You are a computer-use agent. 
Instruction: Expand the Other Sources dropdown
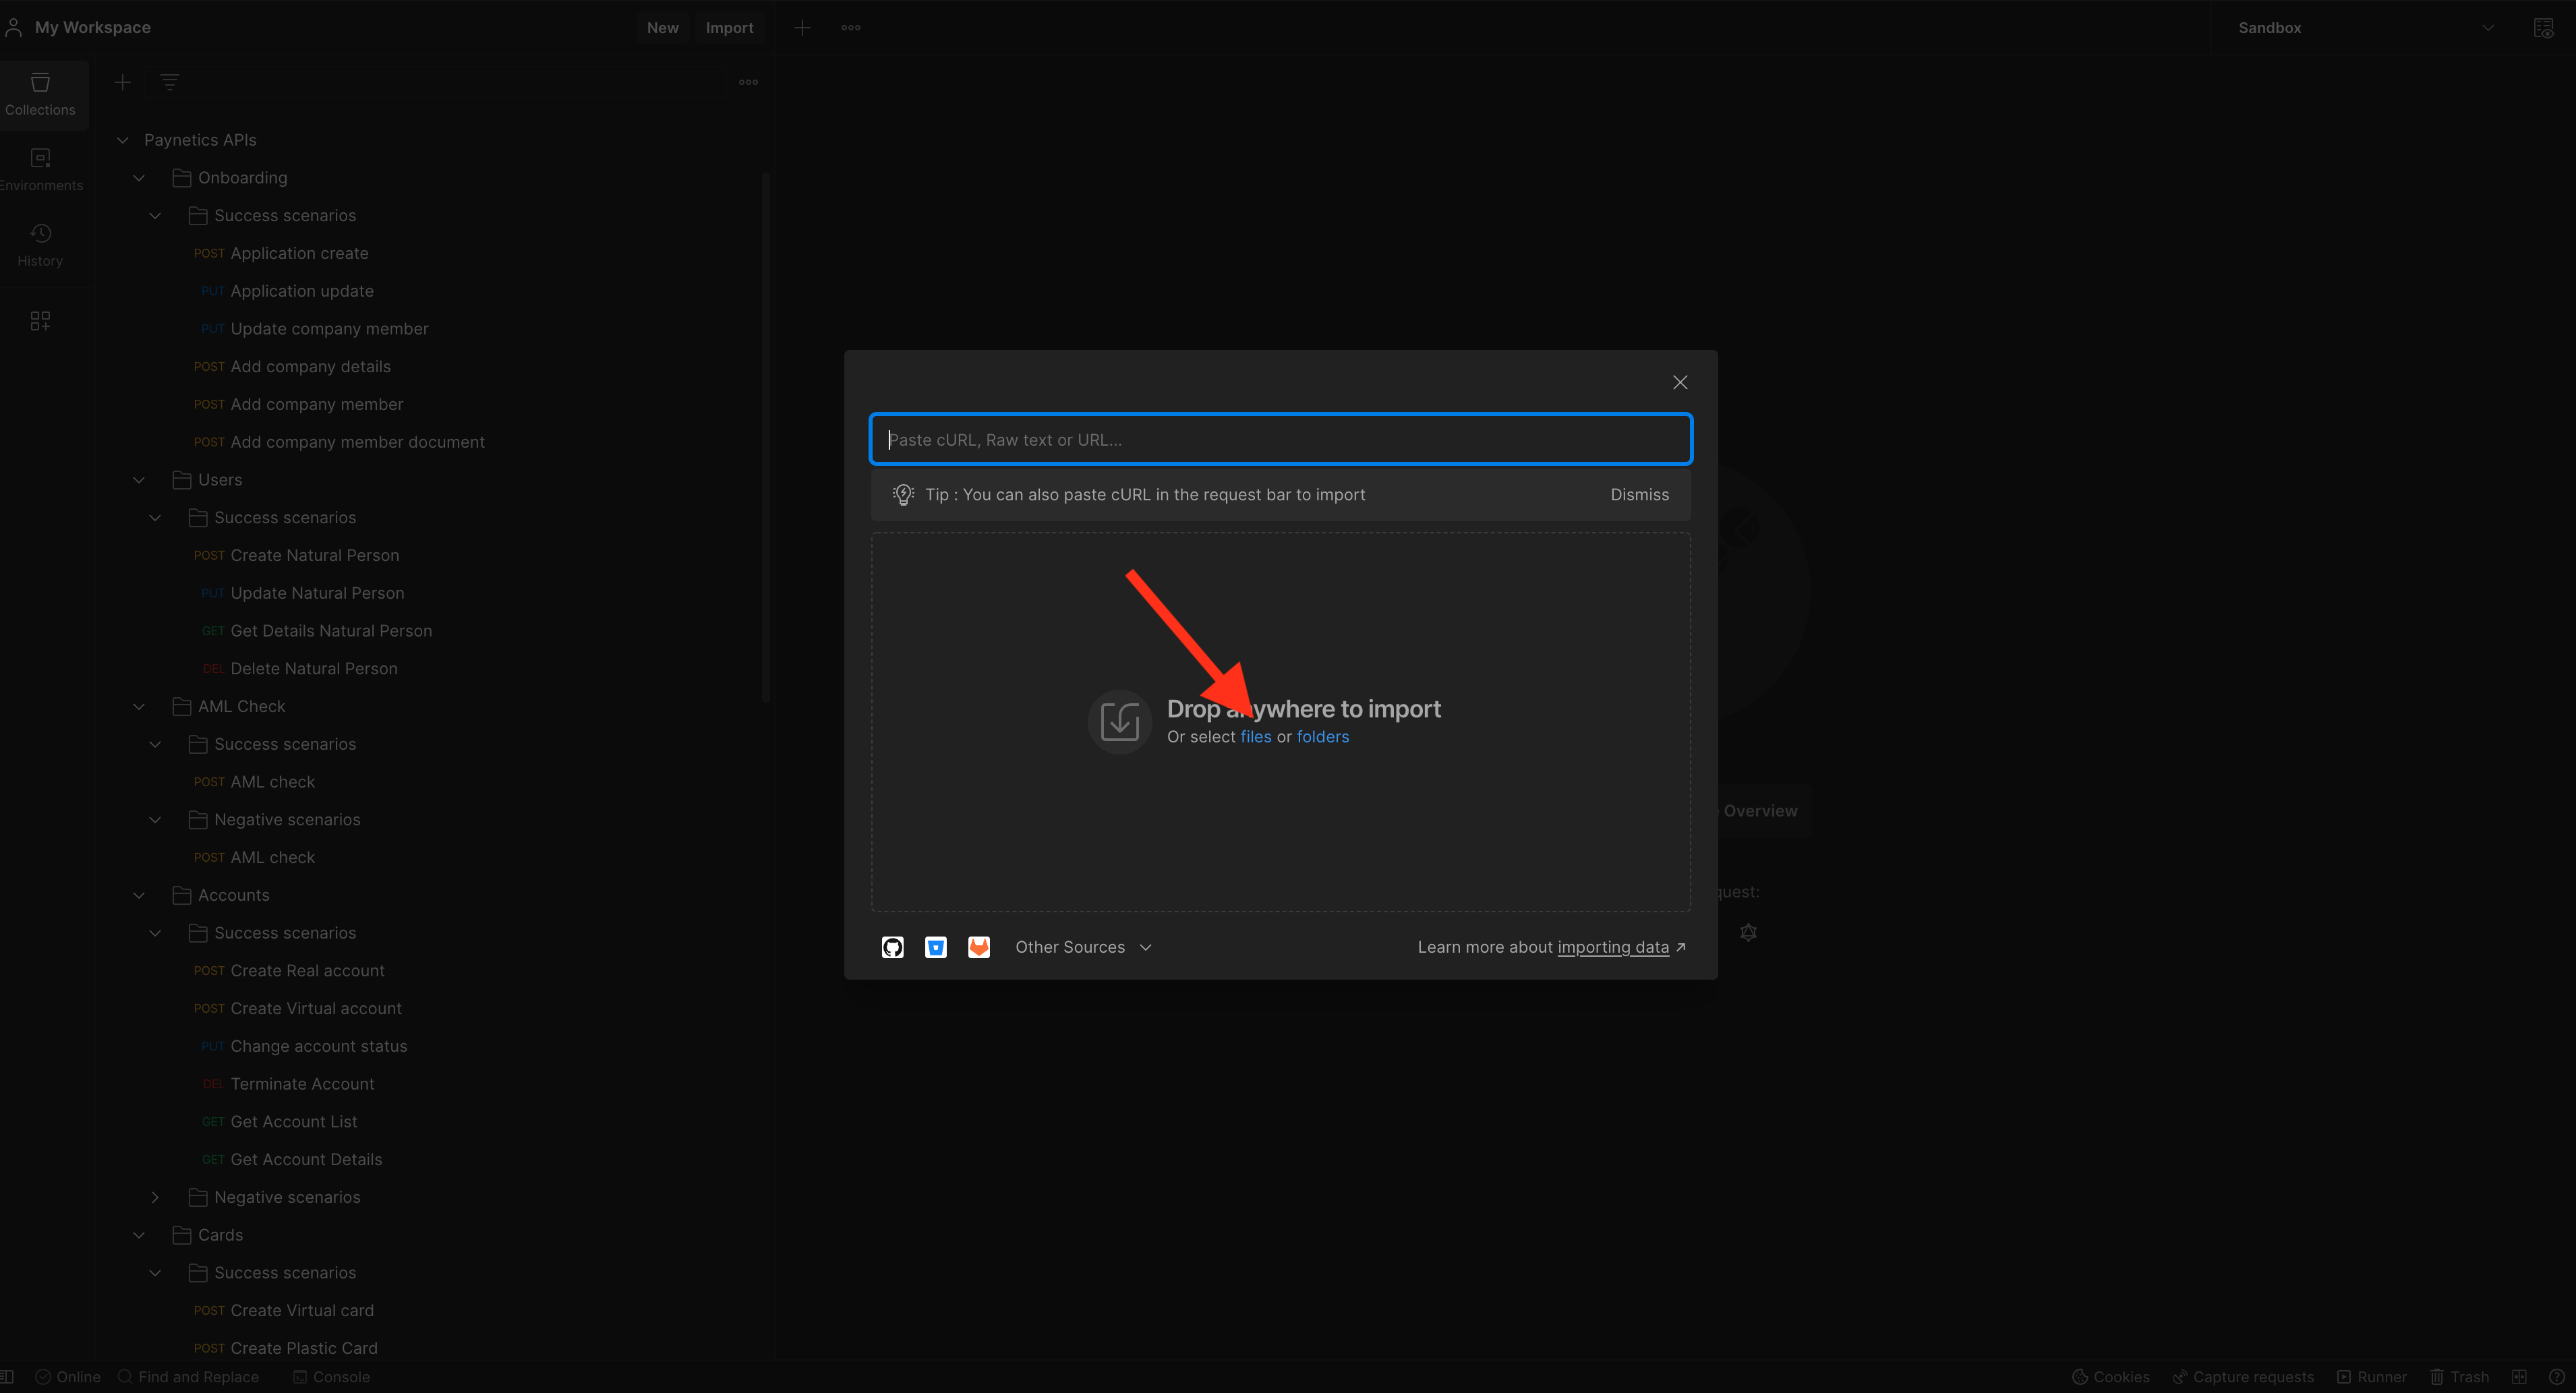1083,947
